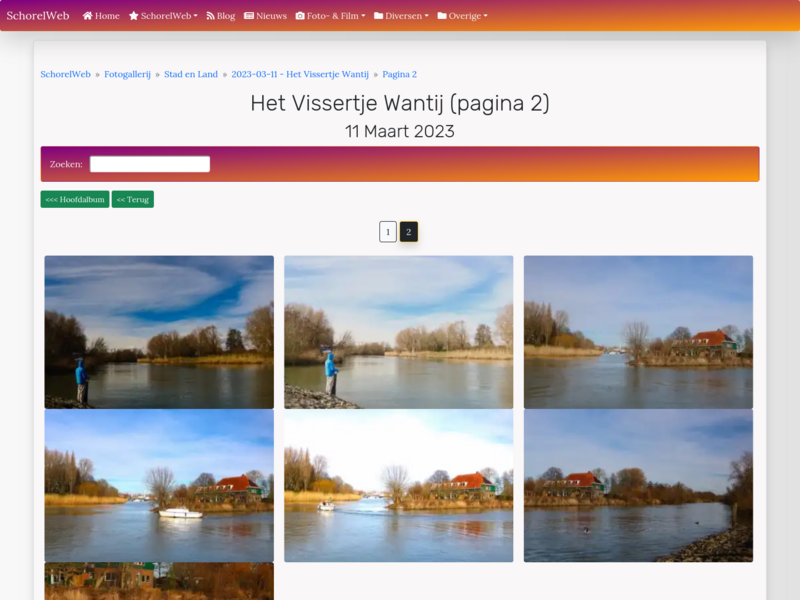Open 2023-03-11 - Het Vissertje Wantij breadcrumb
The image size is (800, 600).
pyautogui.click(x=300, y=74)
